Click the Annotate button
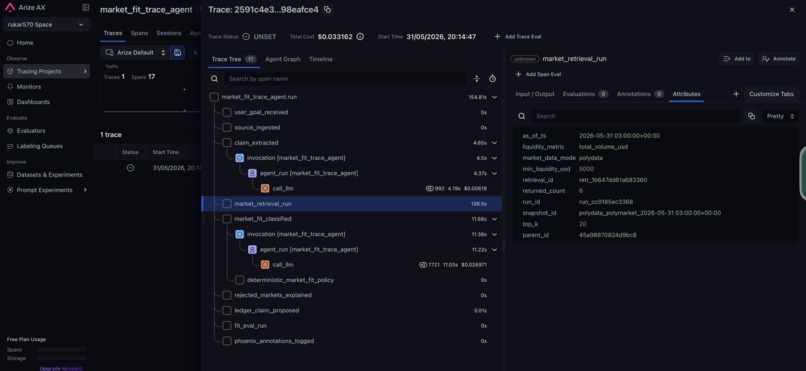This screenshot has width=806, height=371. [779, 59]
